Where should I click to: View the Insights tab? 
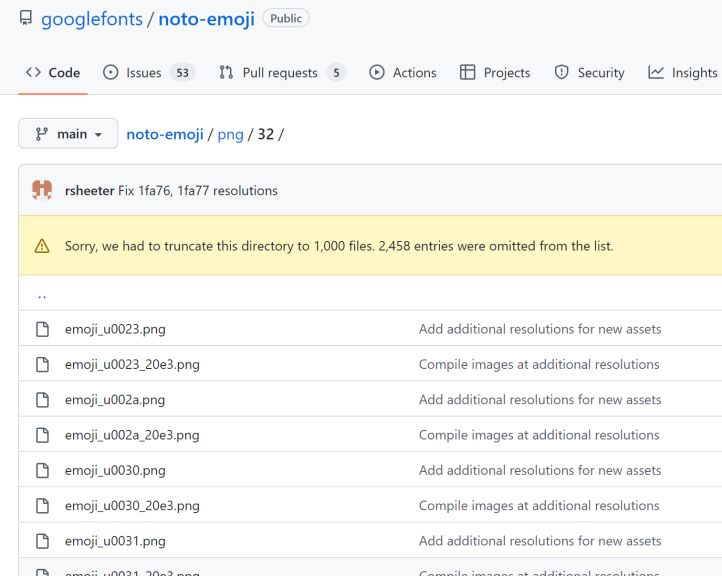point(683,73)
